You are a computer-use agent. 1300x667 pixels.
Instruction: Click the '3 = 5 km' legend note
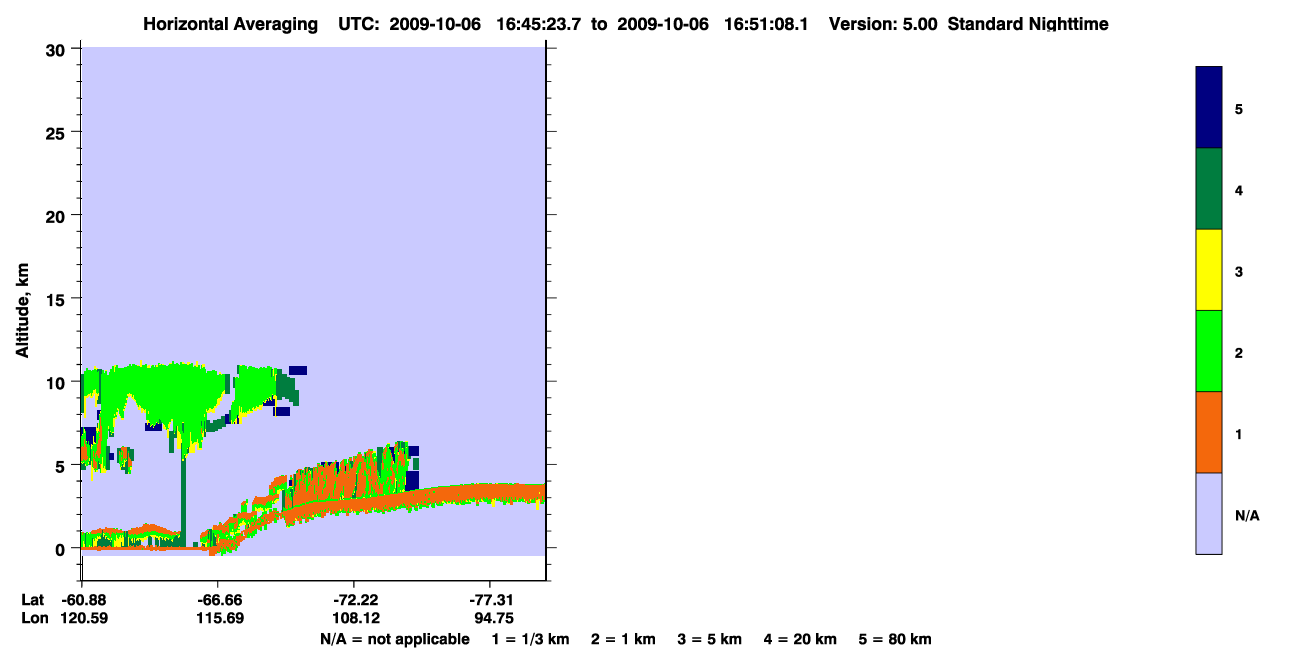point(710,639)
